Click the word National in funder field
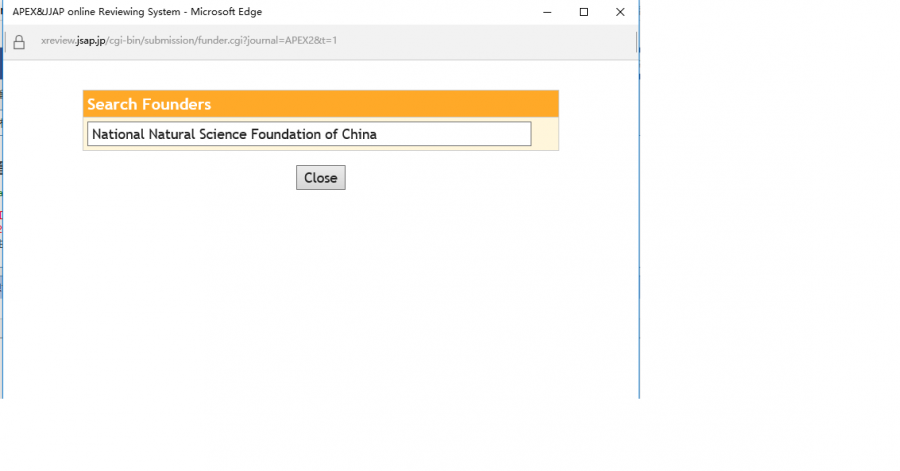 click(x=117, y=134)
